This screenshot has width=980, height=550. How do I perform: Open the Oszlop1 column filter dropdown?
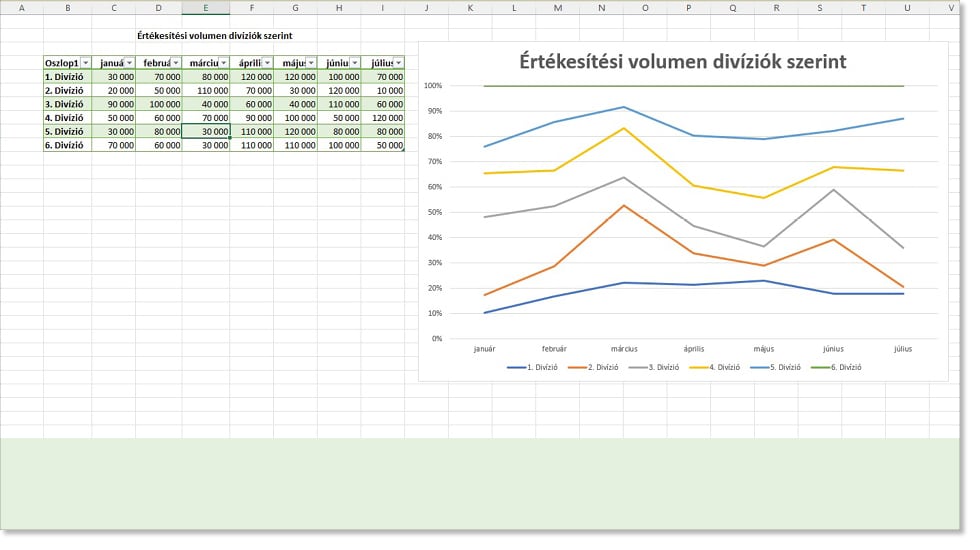click(85, 62)
